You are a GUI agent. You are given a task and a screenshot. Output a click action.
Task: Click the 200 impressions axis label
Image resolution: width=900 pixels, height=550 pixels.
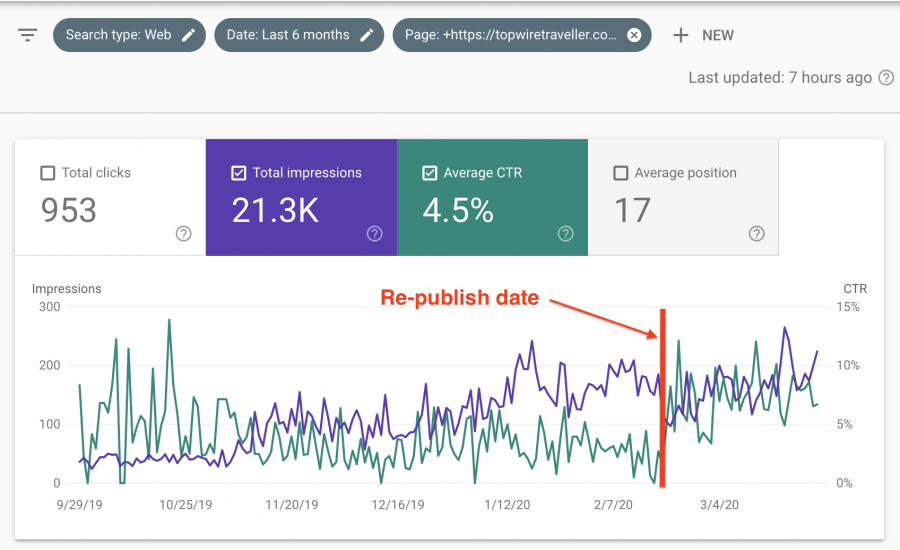49,365
